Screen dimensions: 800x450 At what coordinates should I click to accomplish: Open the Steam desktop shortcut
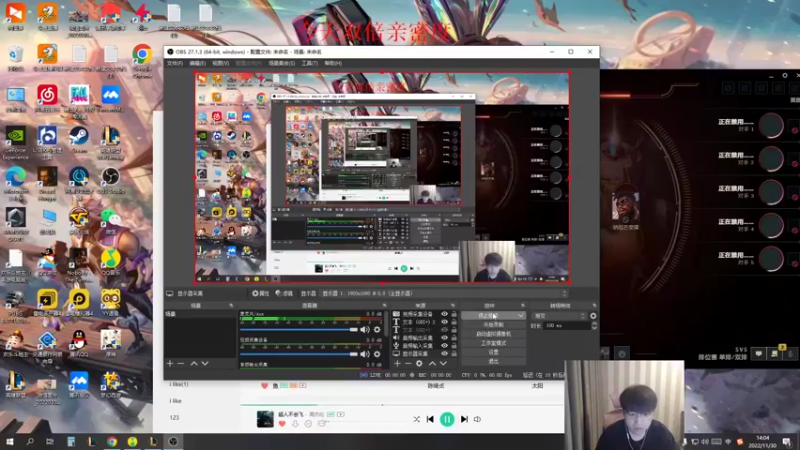tap(79, 140)
